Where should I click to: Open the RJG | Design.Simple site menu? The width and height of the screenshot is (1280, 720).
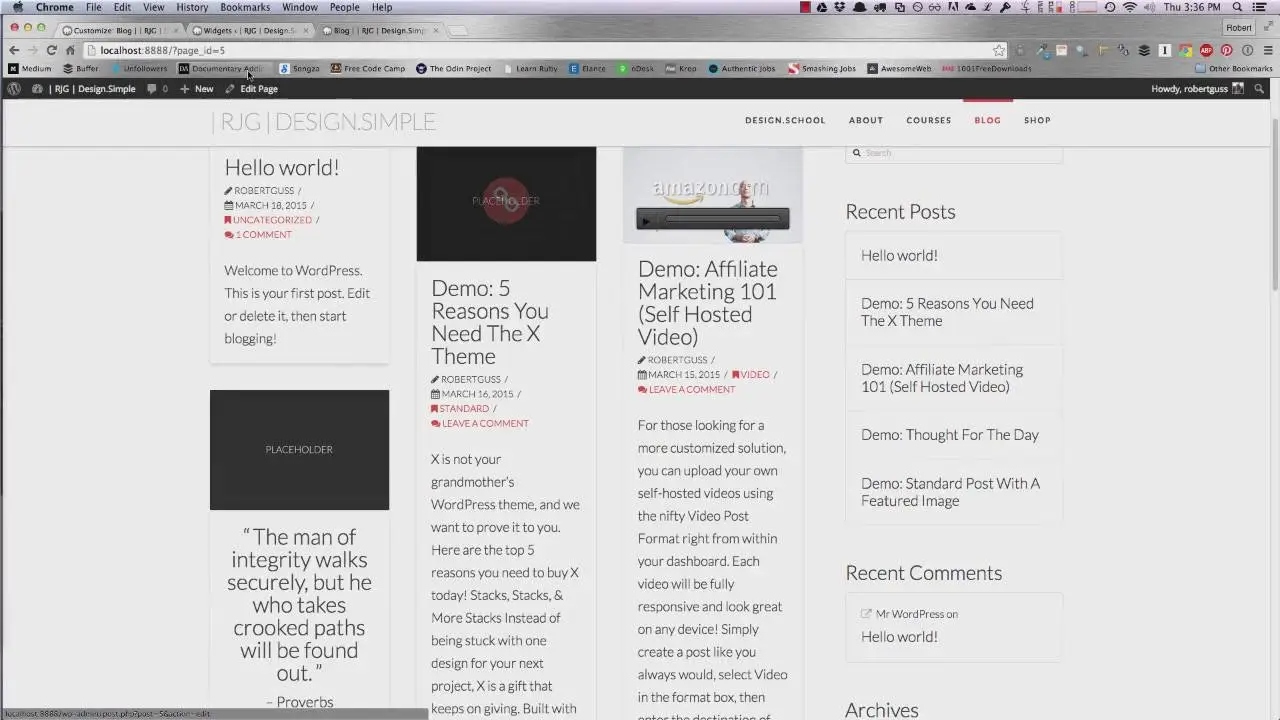[x=84, y=89]
